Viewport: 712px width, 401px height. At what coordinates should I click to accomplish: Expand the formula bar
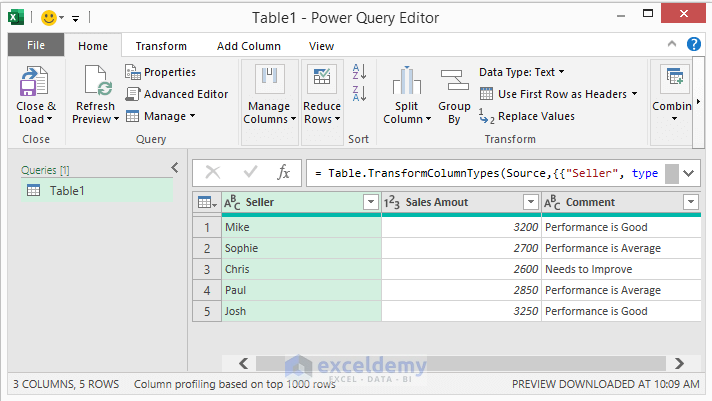(x=689, y=173)
